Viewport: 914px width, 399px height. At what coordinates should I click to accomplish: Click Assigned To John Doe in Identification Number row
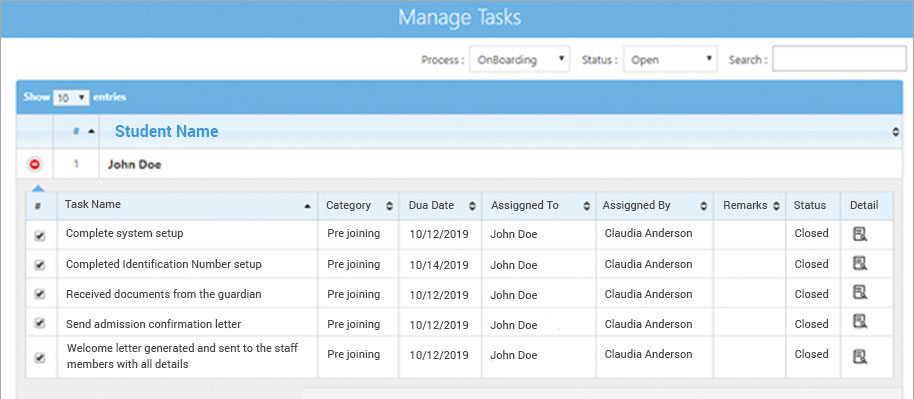click(514, 265)
